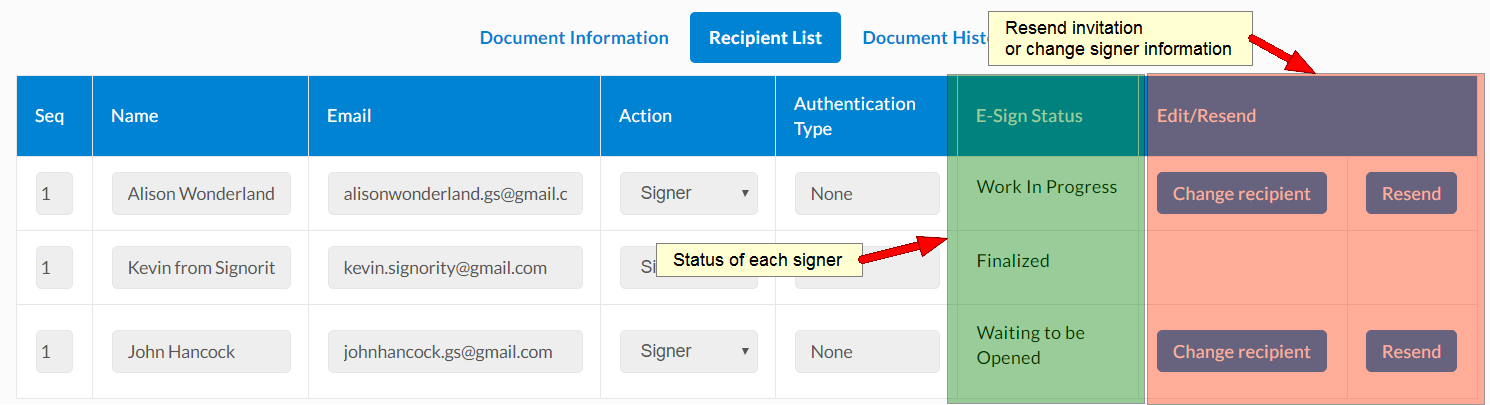Open the Document Information tab
This screenshot has height=405, width=1490.
coord(574,38)
